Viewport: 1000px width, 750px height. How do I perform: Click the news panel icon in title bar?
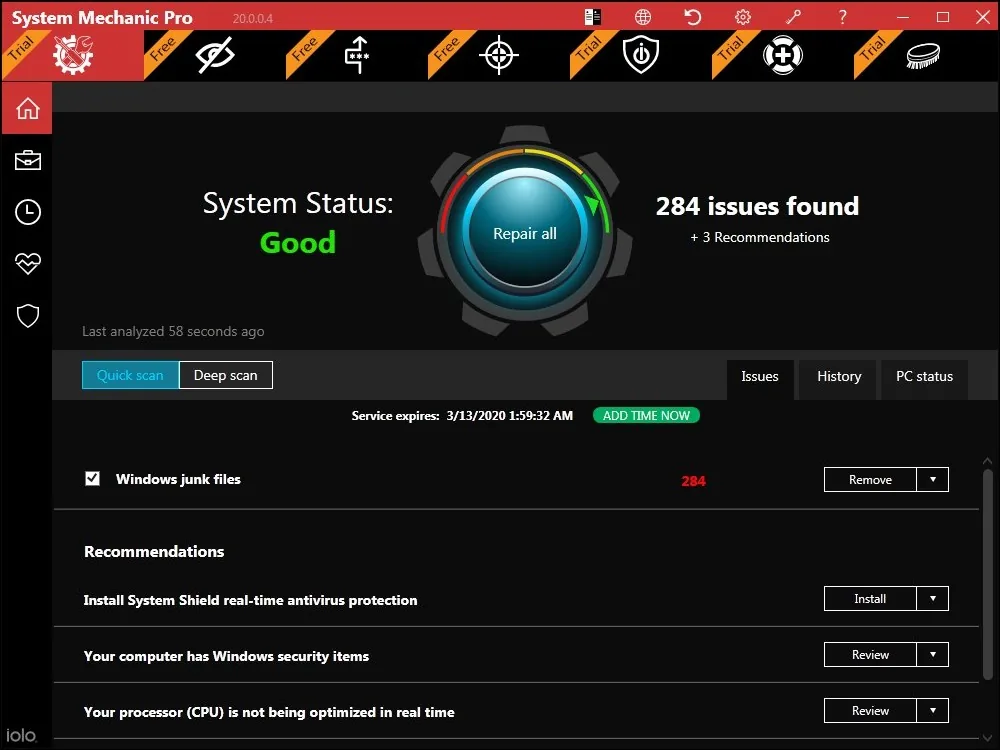click(592, 17)
